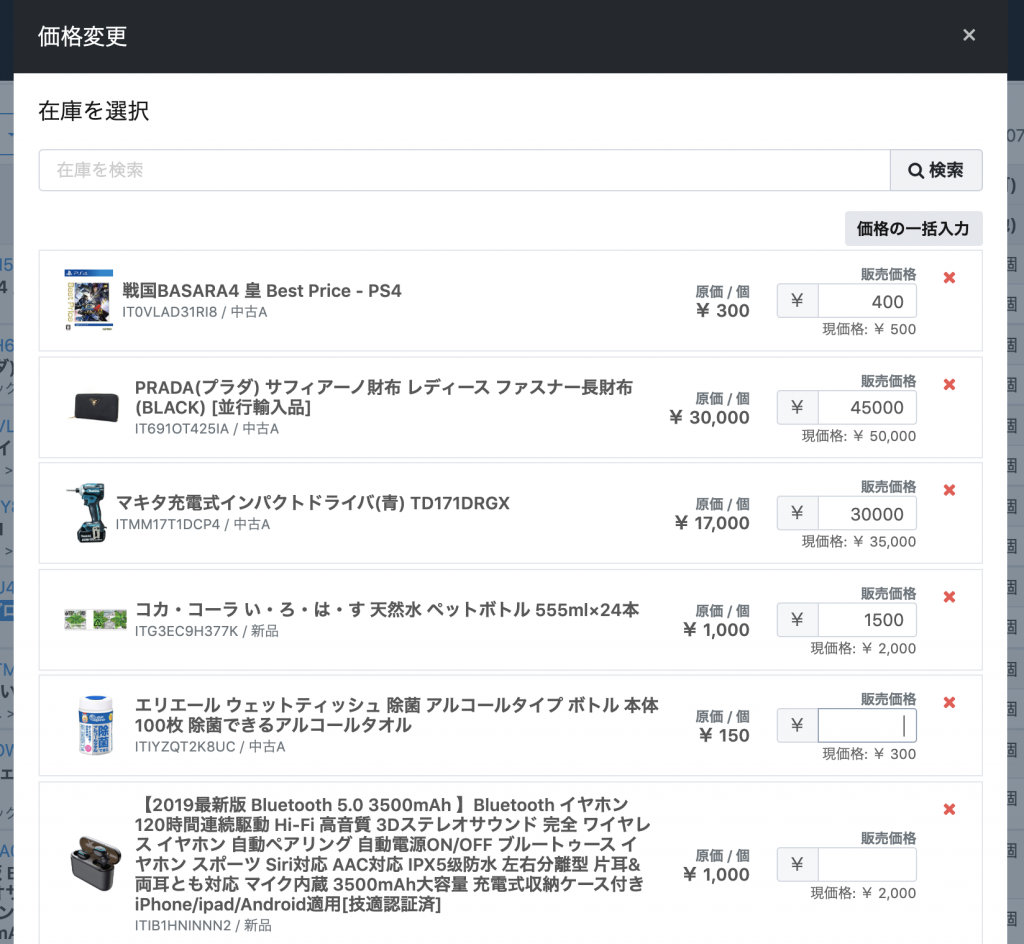Click the 価格変更 dialog title
Viewport: 1024px width, 944px height.
coord(82,37)
